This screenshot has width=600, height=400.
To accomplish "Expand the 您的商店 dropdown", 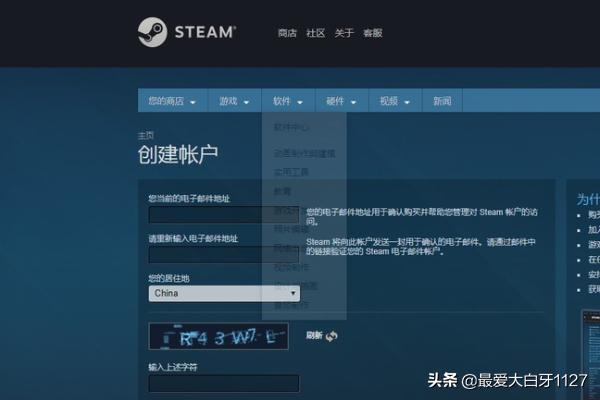I will pos(172,101).
